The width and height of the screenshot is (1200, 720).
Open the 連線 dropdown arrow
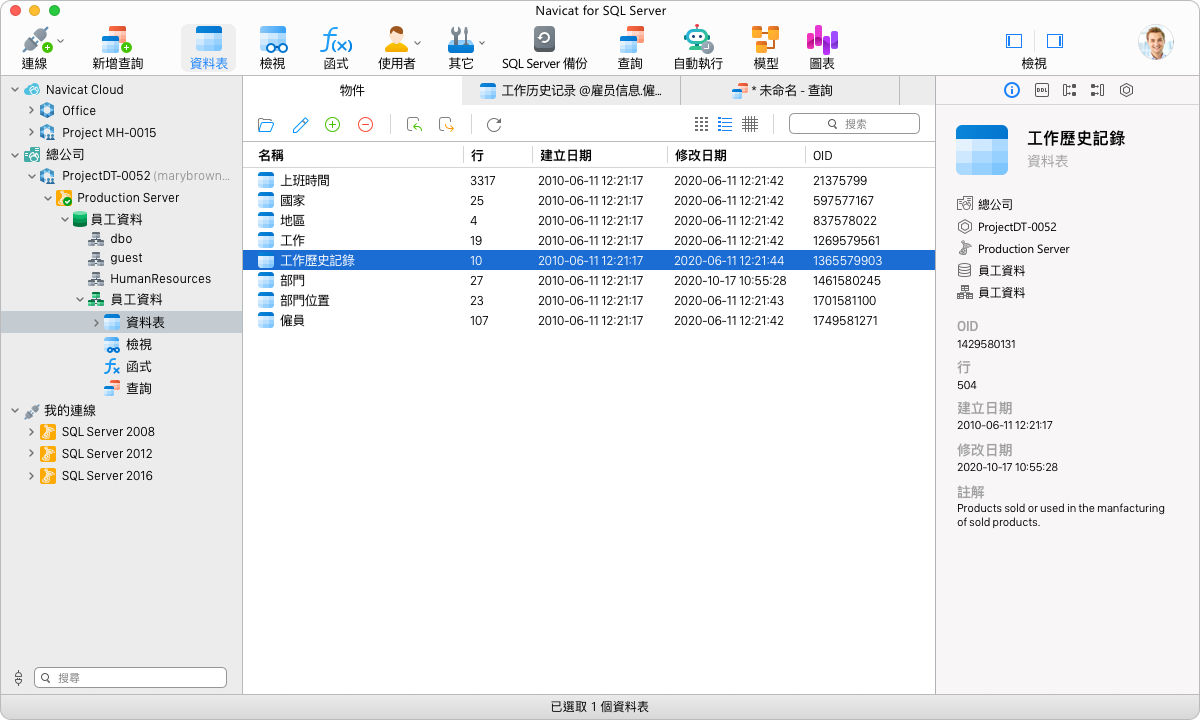(x=61, y=41)
